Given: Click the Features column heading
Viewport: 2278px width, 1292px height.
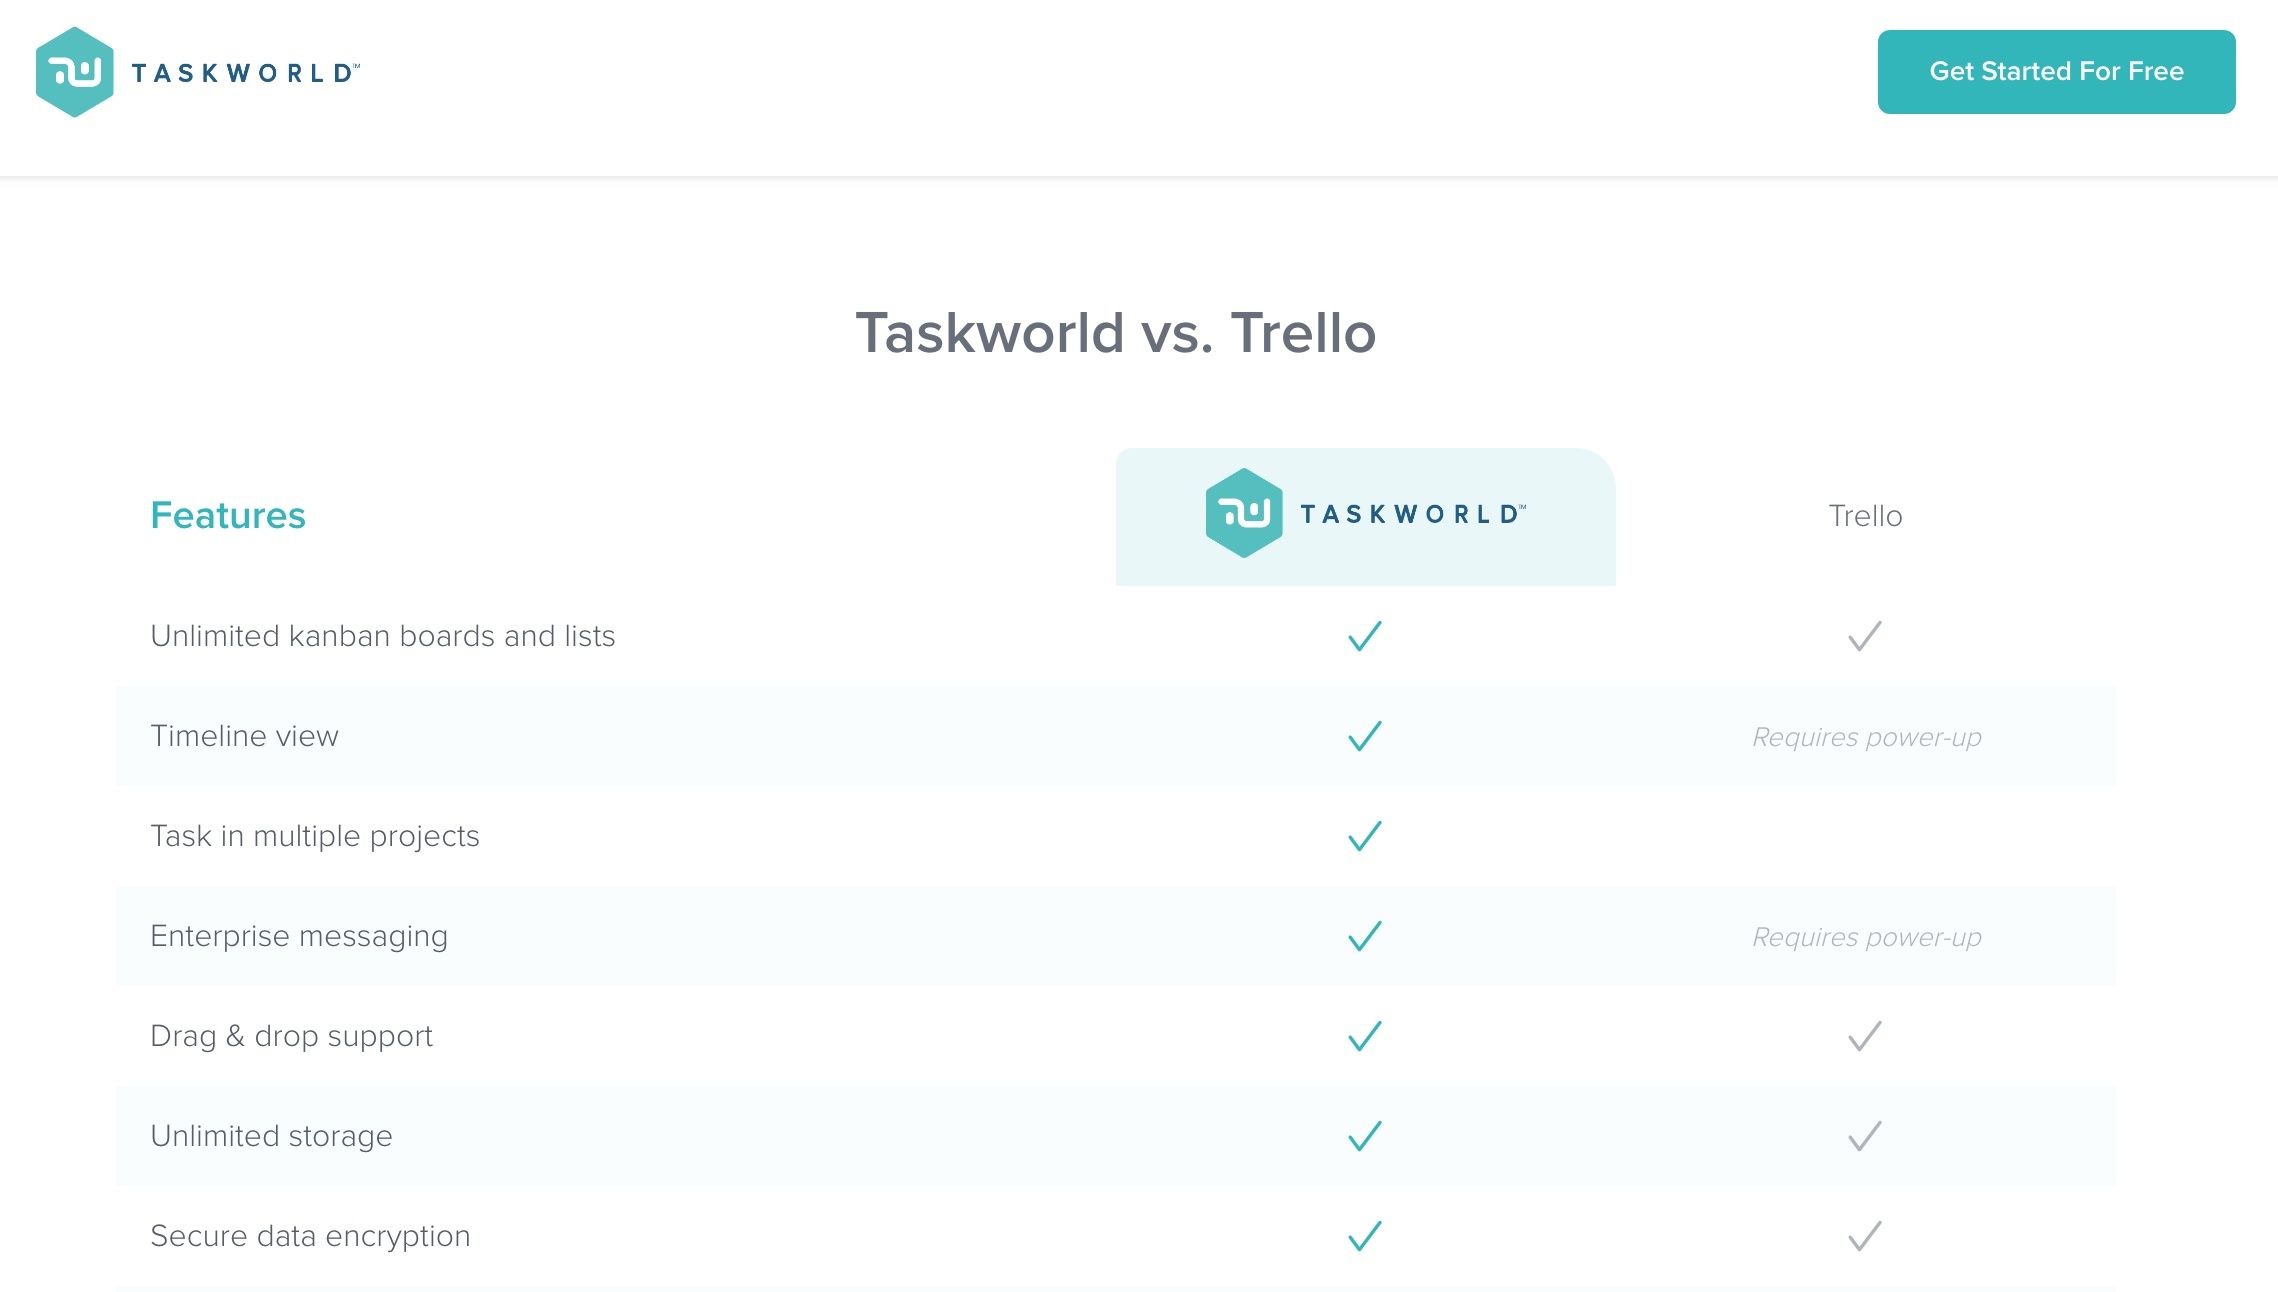Looking at the screenshot, I should tap(228, 515).
